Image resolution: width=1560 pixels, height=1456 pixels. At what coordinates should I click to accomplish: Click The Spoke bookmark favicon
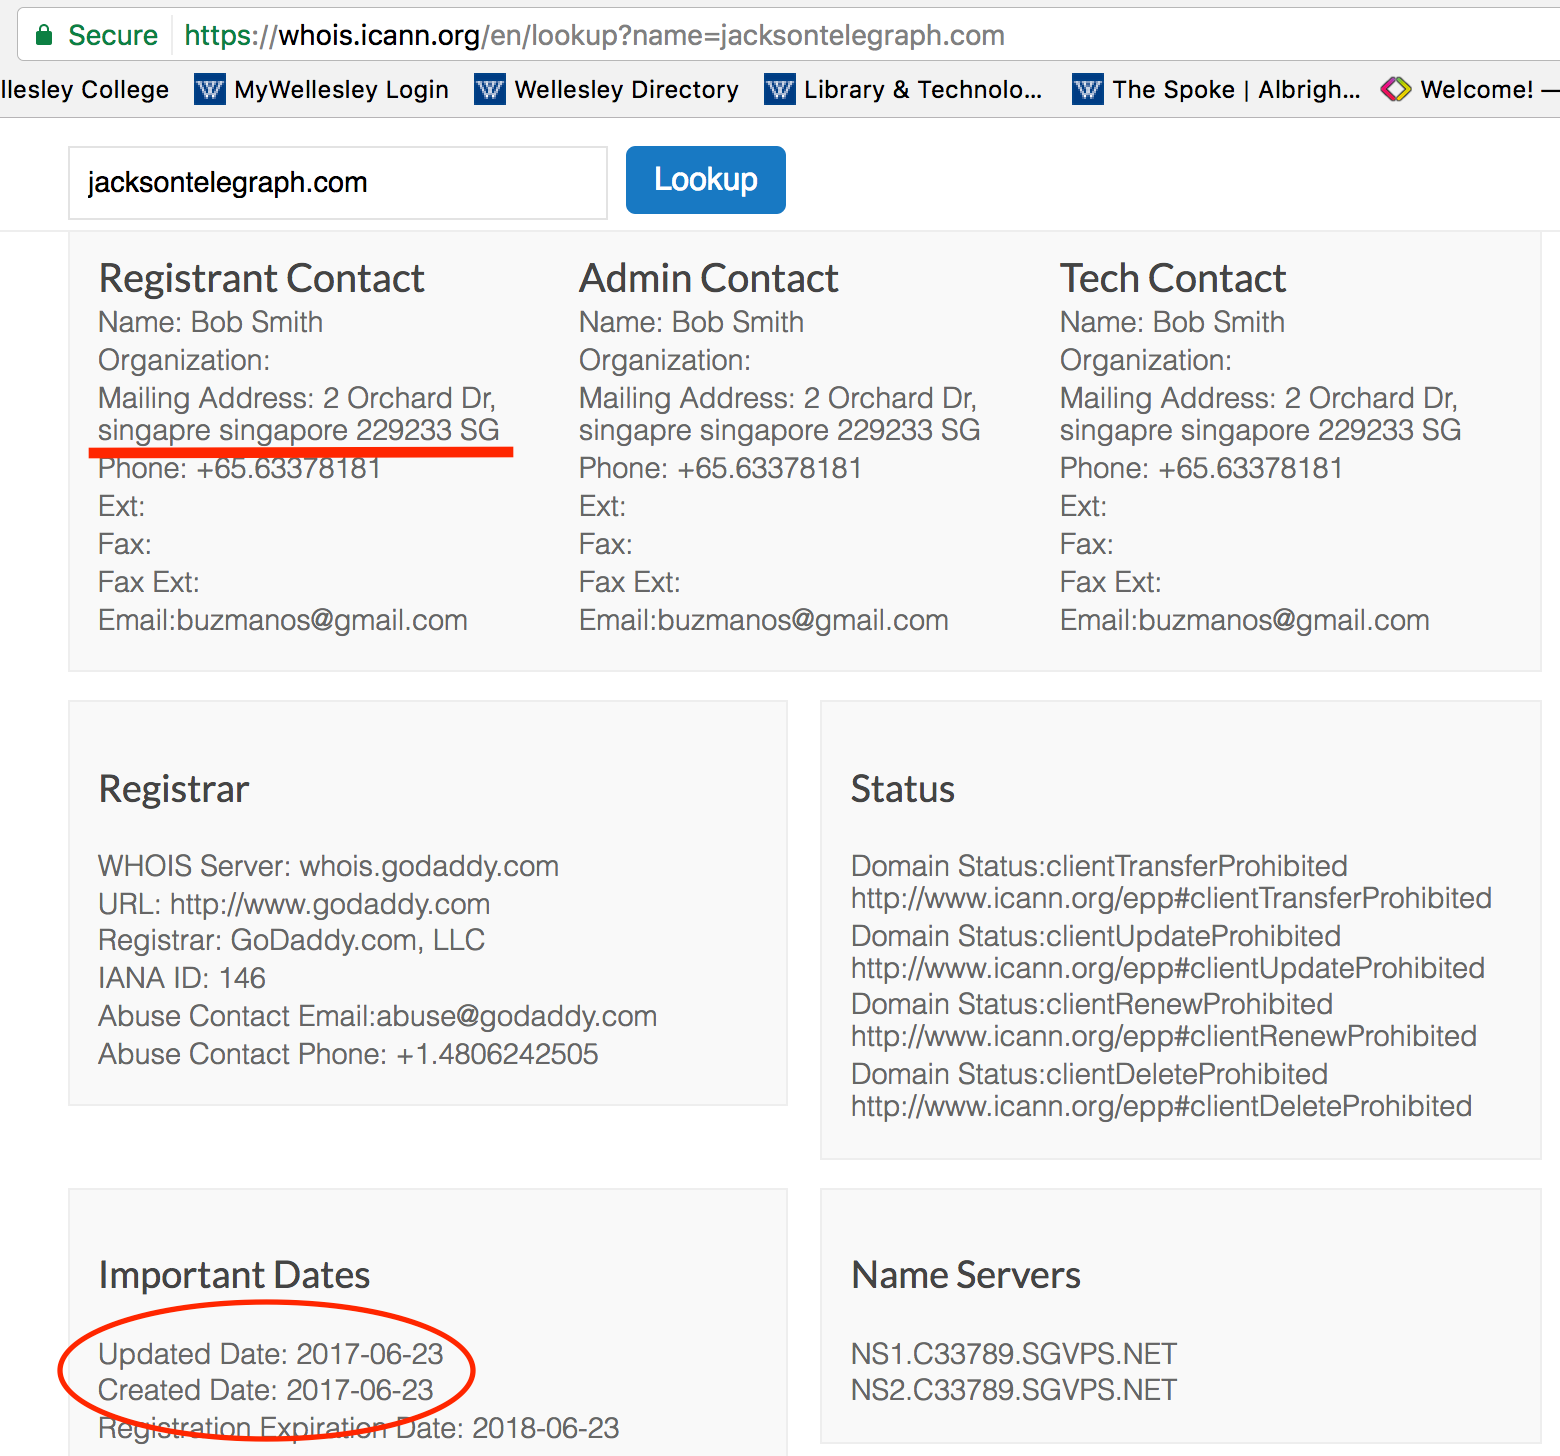pos(1087,89)
